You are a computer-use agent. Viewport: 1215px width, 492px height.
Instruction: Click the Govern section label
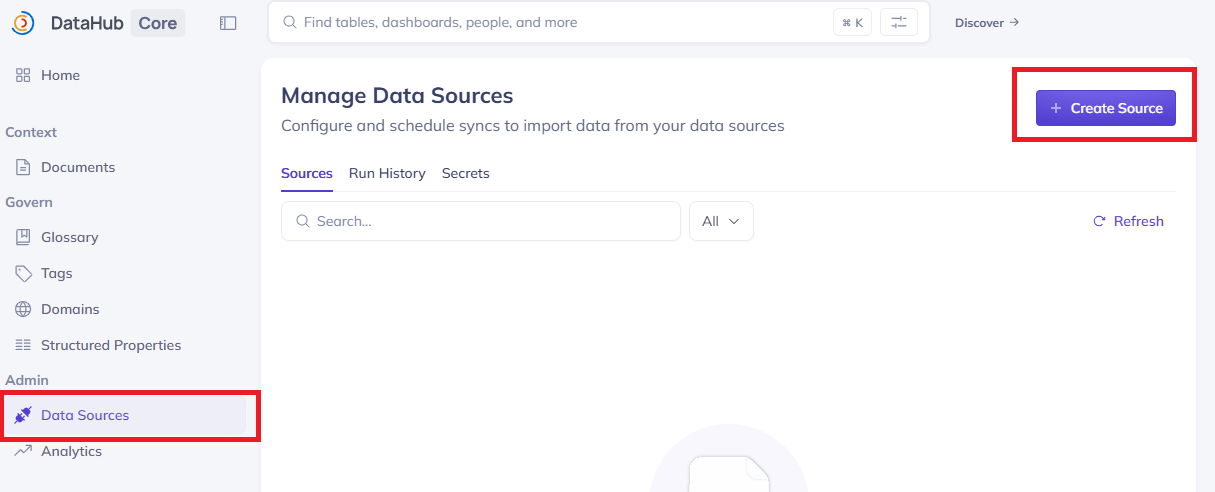tap(29, 202)
